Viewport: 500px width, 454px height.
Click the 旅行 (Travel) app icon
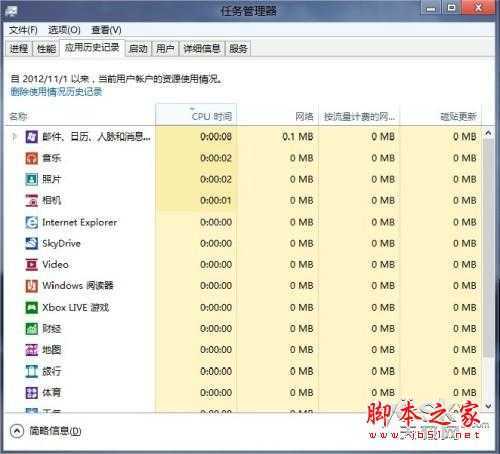pyautogui.click(x=32, y=371)
